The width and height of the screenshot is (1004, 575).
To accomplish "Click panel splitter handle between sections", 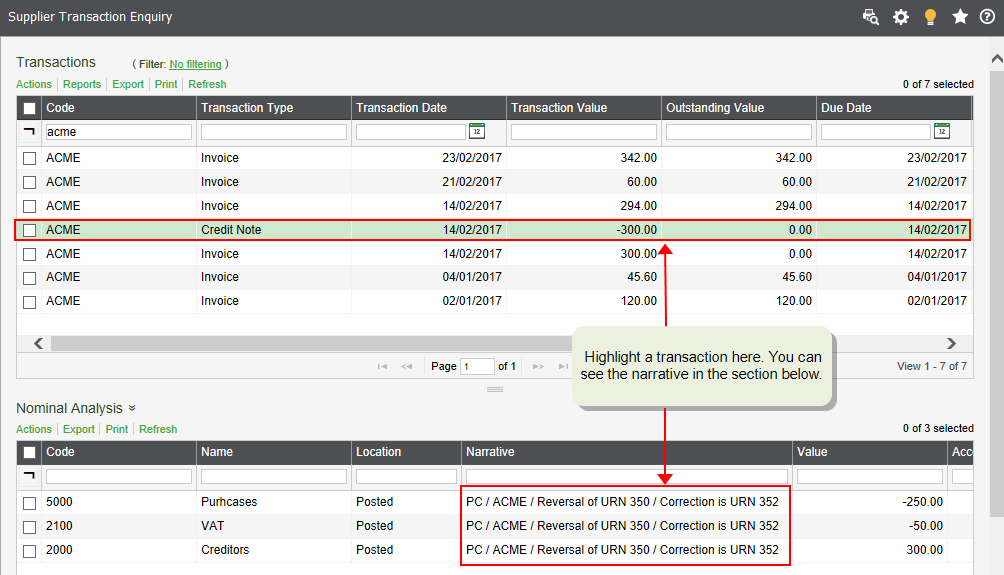I will click(x=495, y=389).
